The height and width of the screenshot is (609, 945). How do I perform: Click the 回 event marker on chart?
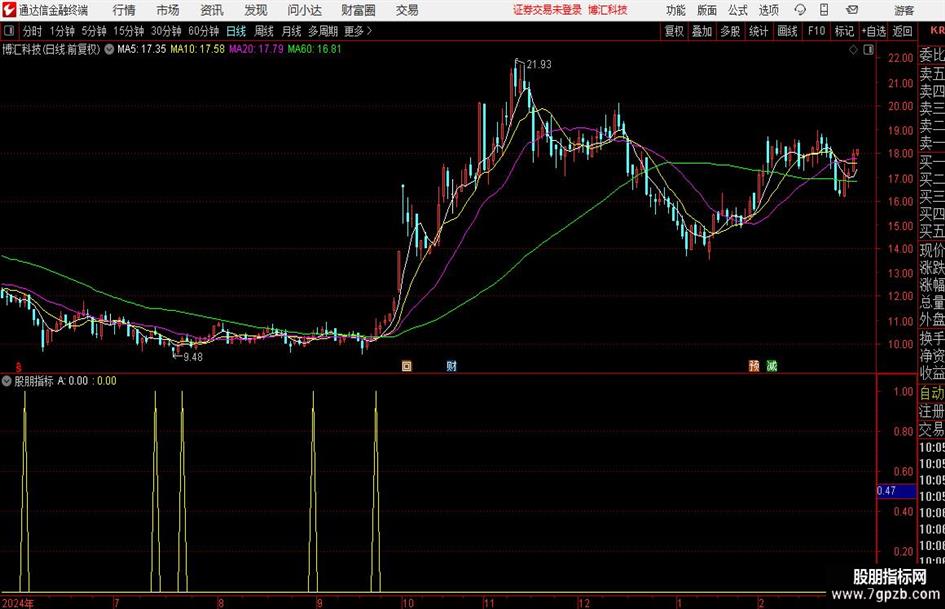pos(407,365)
